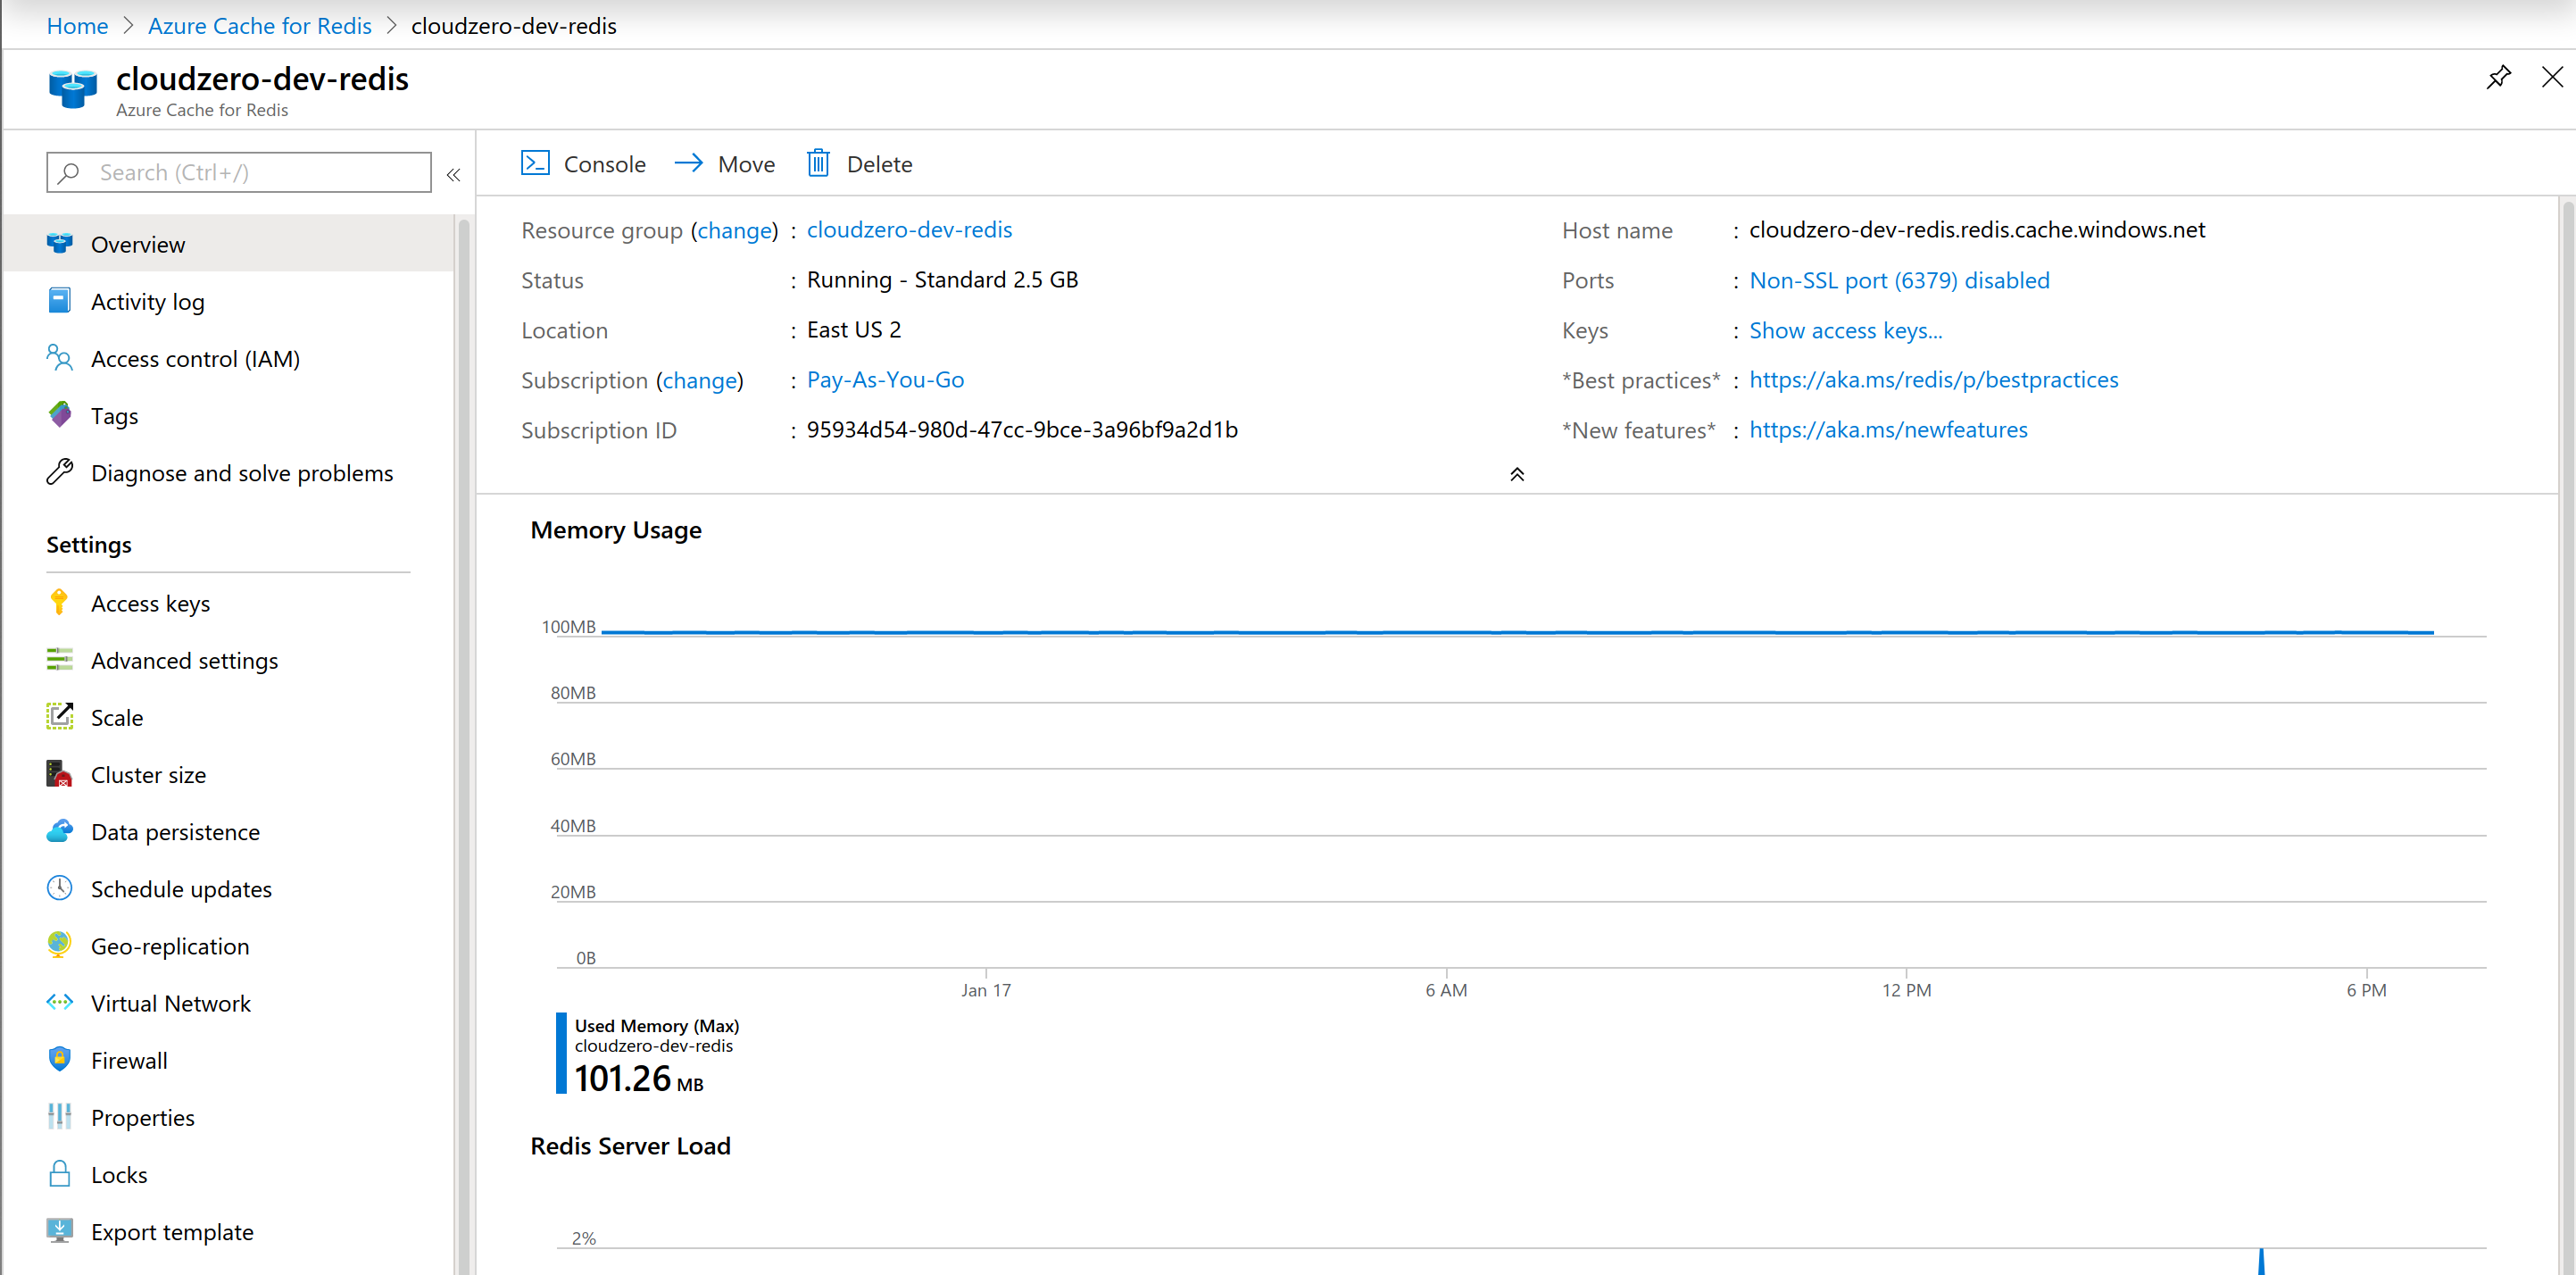Click the Used Memory blue legend swatch
2576x1275 pixels.
coord(561,1053)
